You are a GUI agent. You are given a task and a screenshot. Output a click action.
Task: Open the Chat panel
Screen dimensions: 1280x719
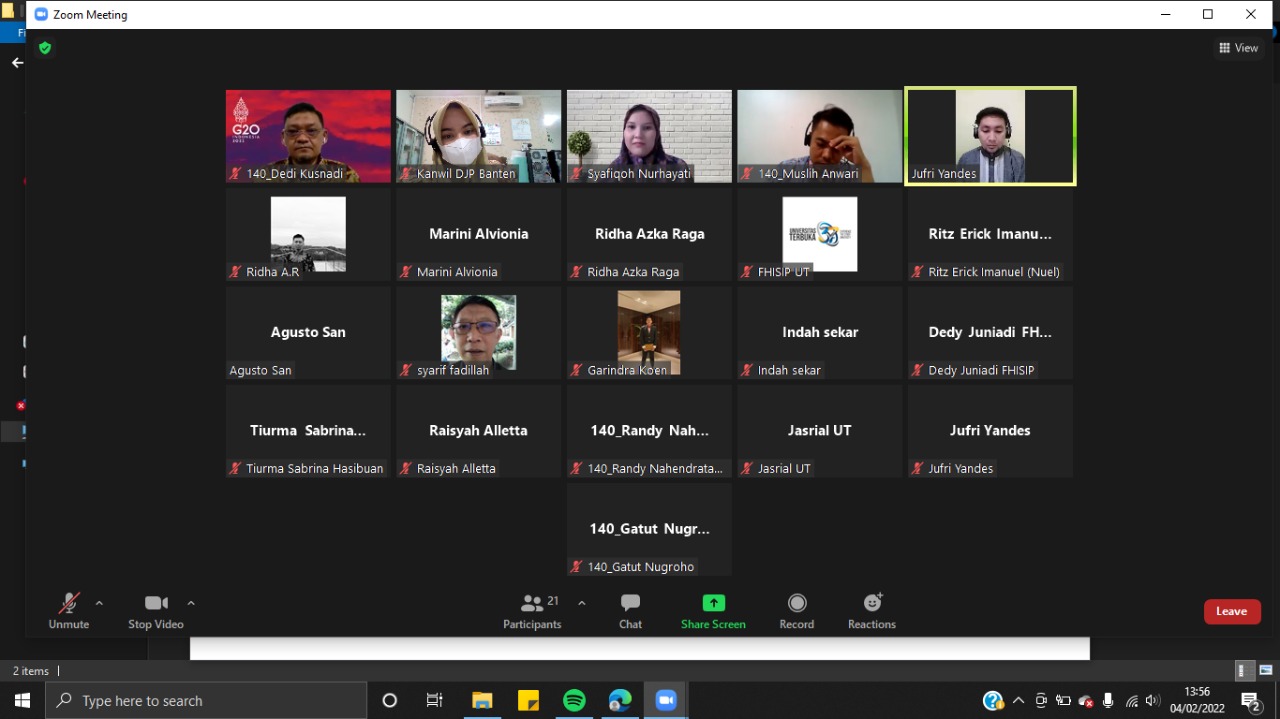[630, 611]
